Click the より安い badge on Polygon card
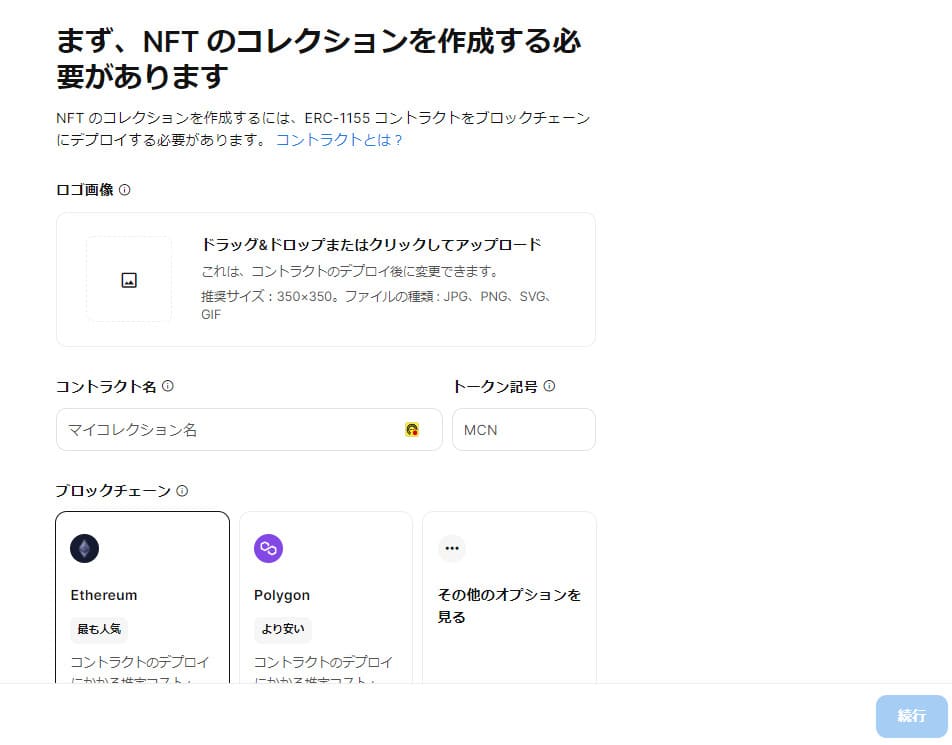 point(281,629)
